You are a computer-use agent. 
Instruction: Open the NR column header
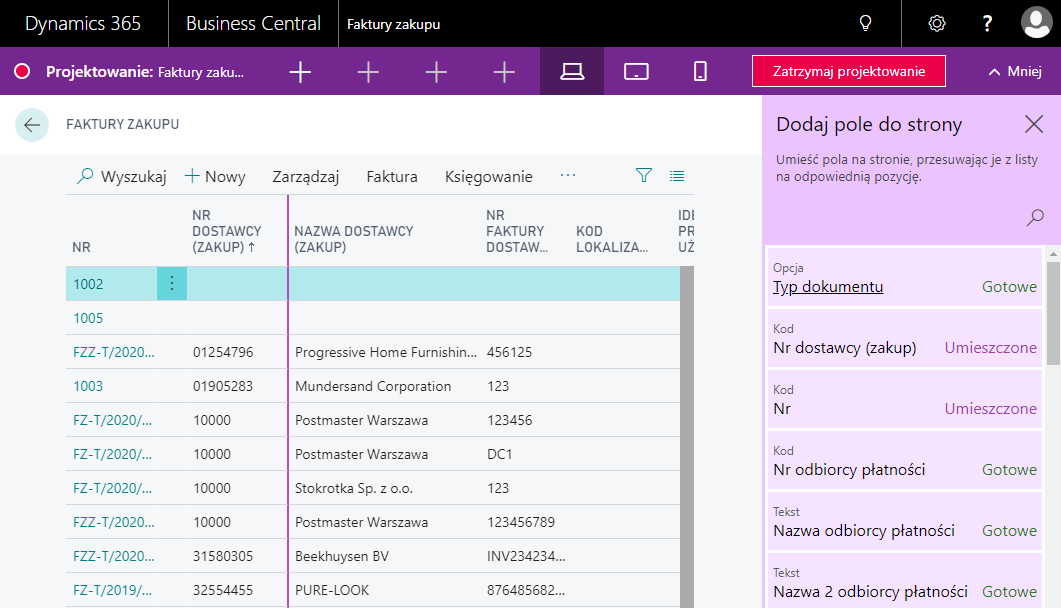(x=81, y=247)
